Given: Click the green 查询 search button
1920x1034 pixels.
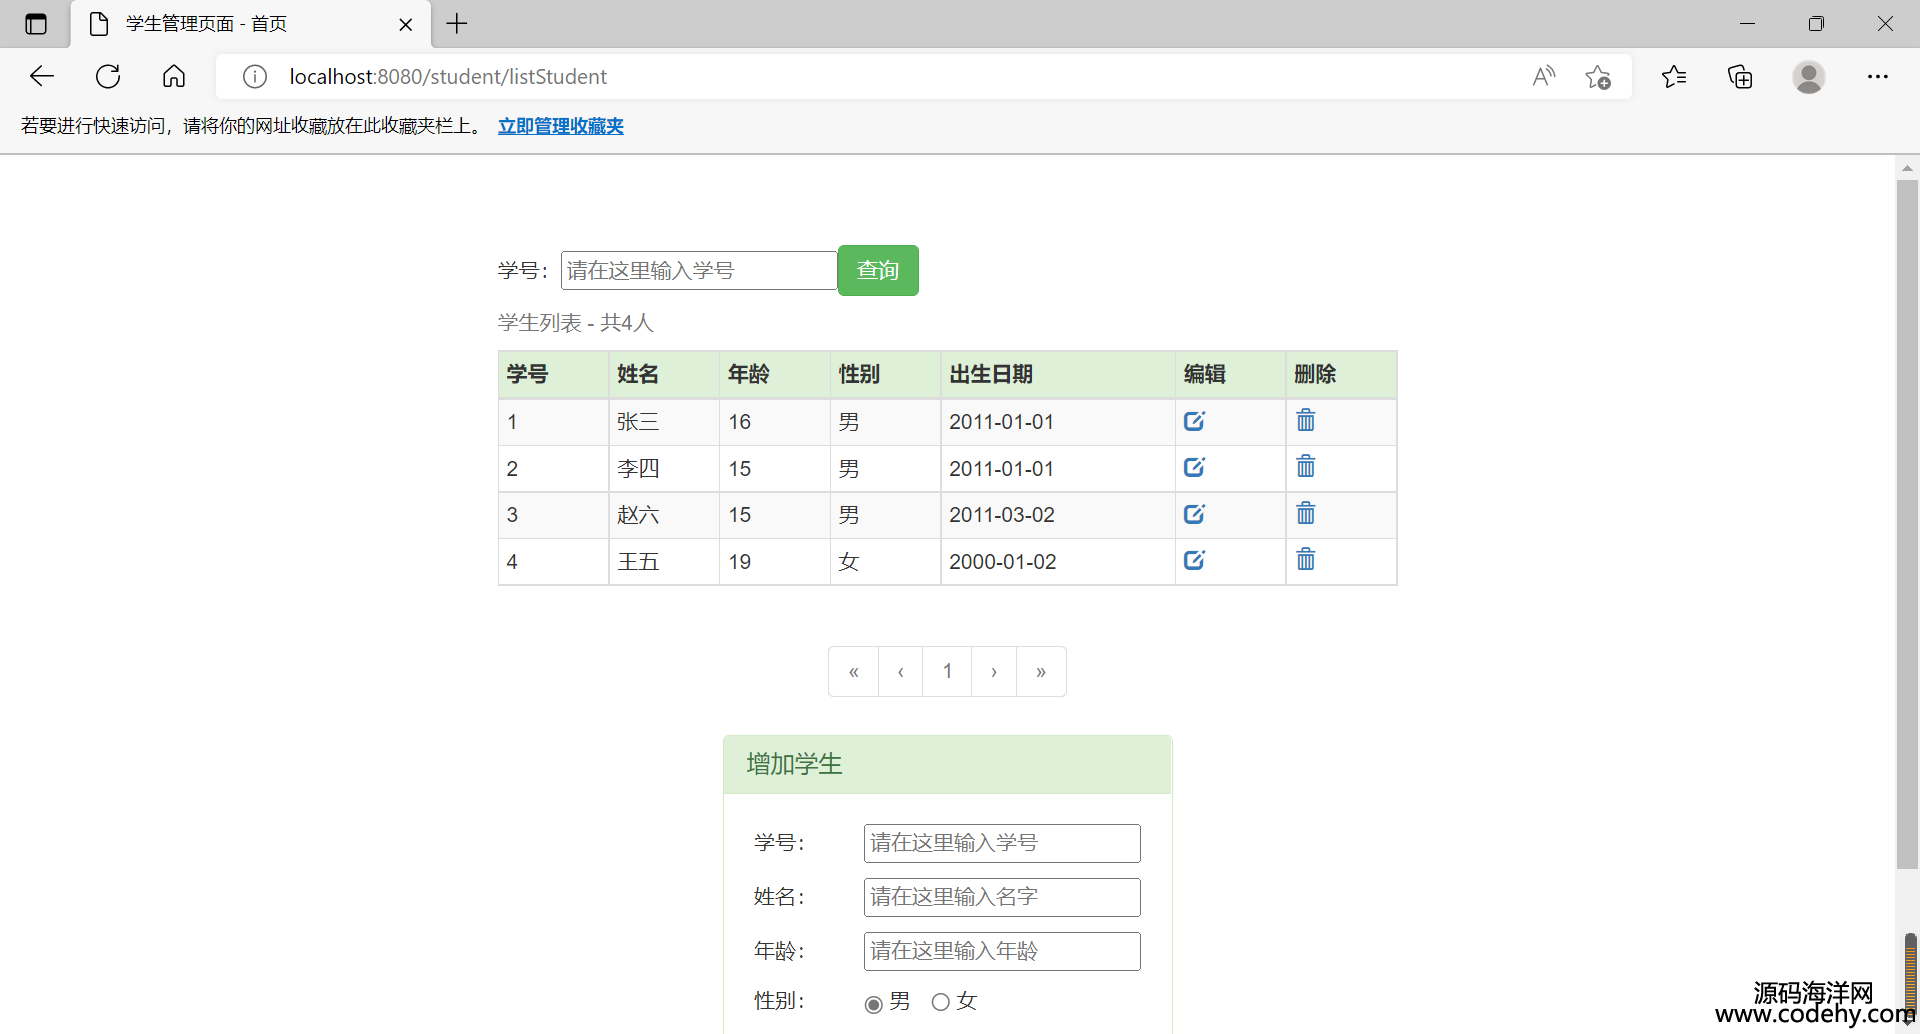Looking at the screenshot, I should click(877, 271).
